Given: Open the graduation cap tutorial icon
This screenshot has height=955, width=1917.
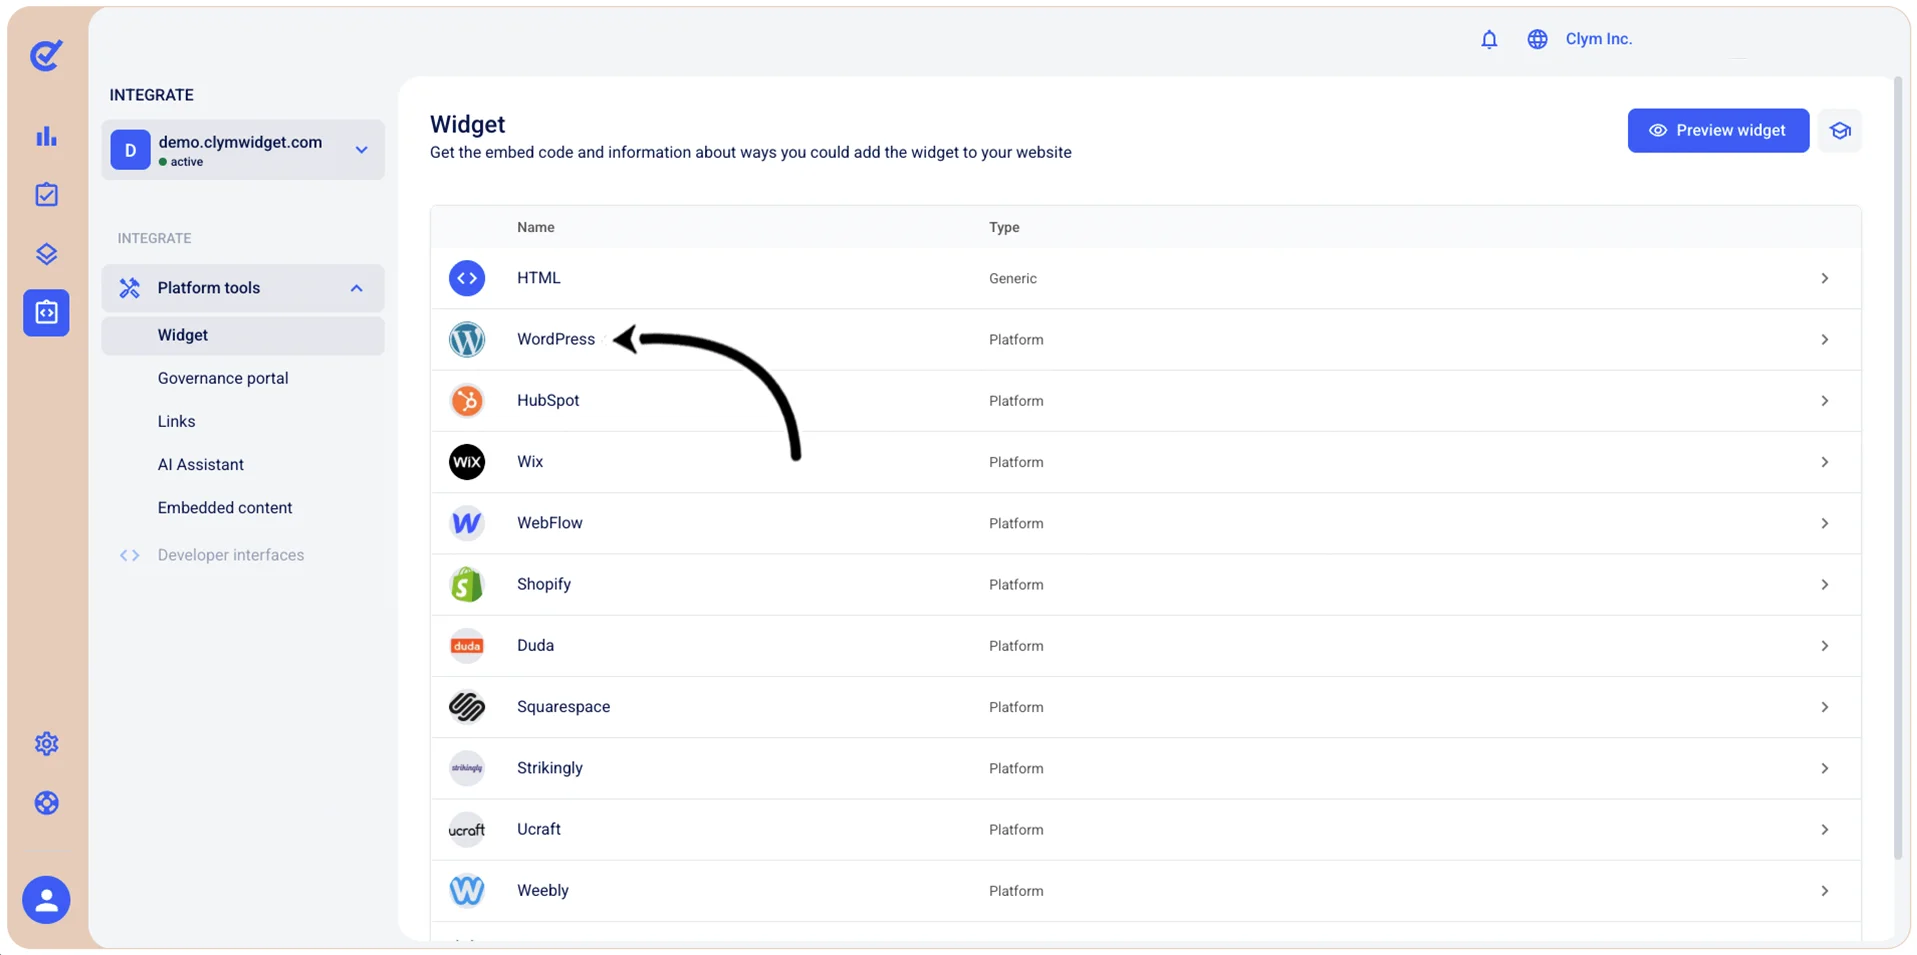Looking at the screenshot, I should click(1840, 131).
